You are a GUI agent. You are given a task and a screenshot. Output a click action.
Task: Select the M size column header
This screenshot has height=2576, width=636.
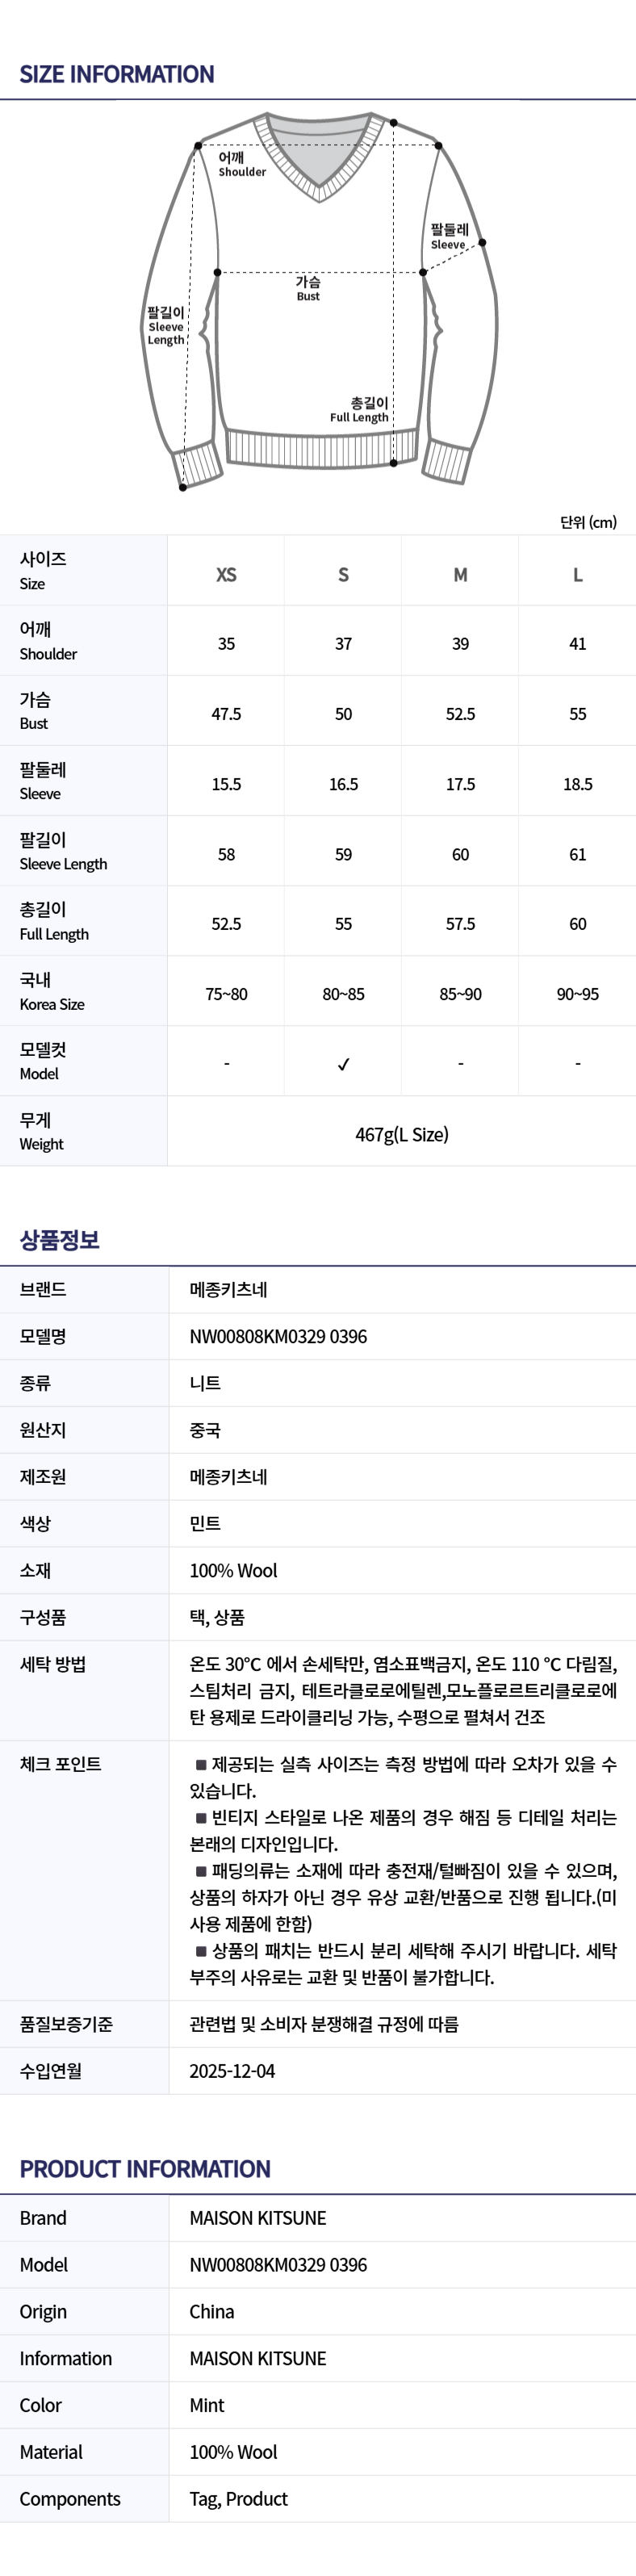[460, 575]
